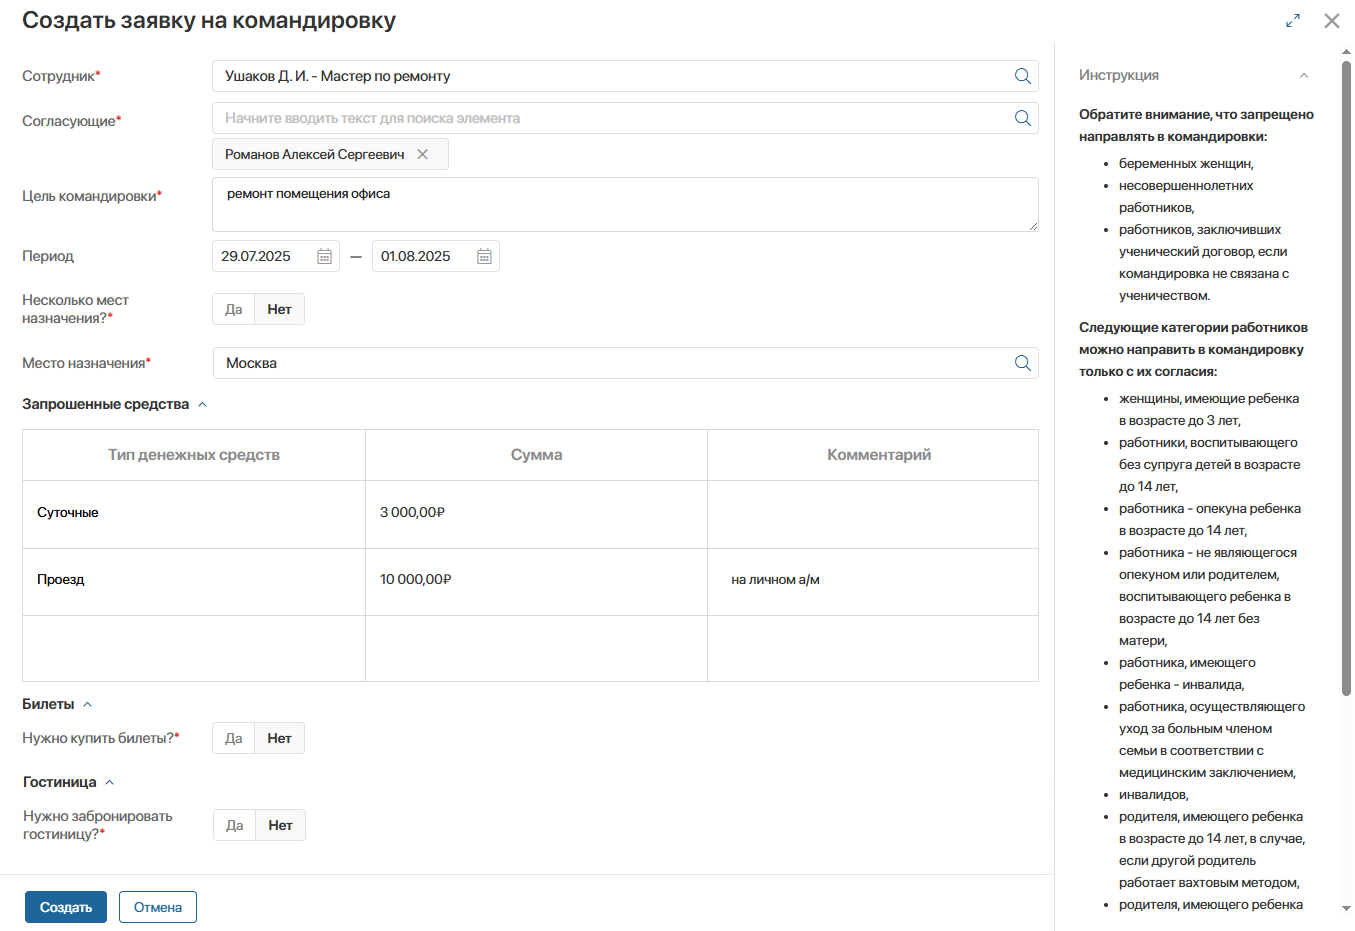Click the search icon in the Сотрудник field
This screenshot has height=931, width=1355.
[x=1022, y=76]
